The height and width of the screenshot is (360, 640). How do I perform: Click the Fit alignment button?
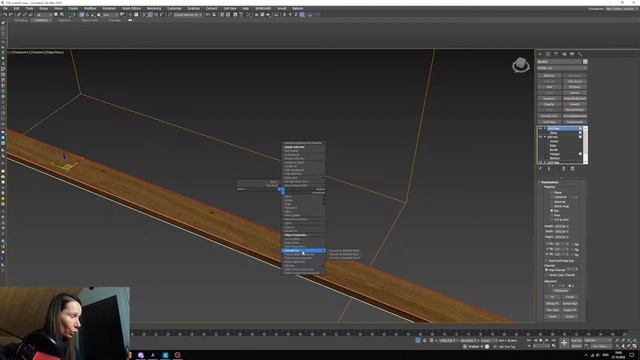point(553,297)
